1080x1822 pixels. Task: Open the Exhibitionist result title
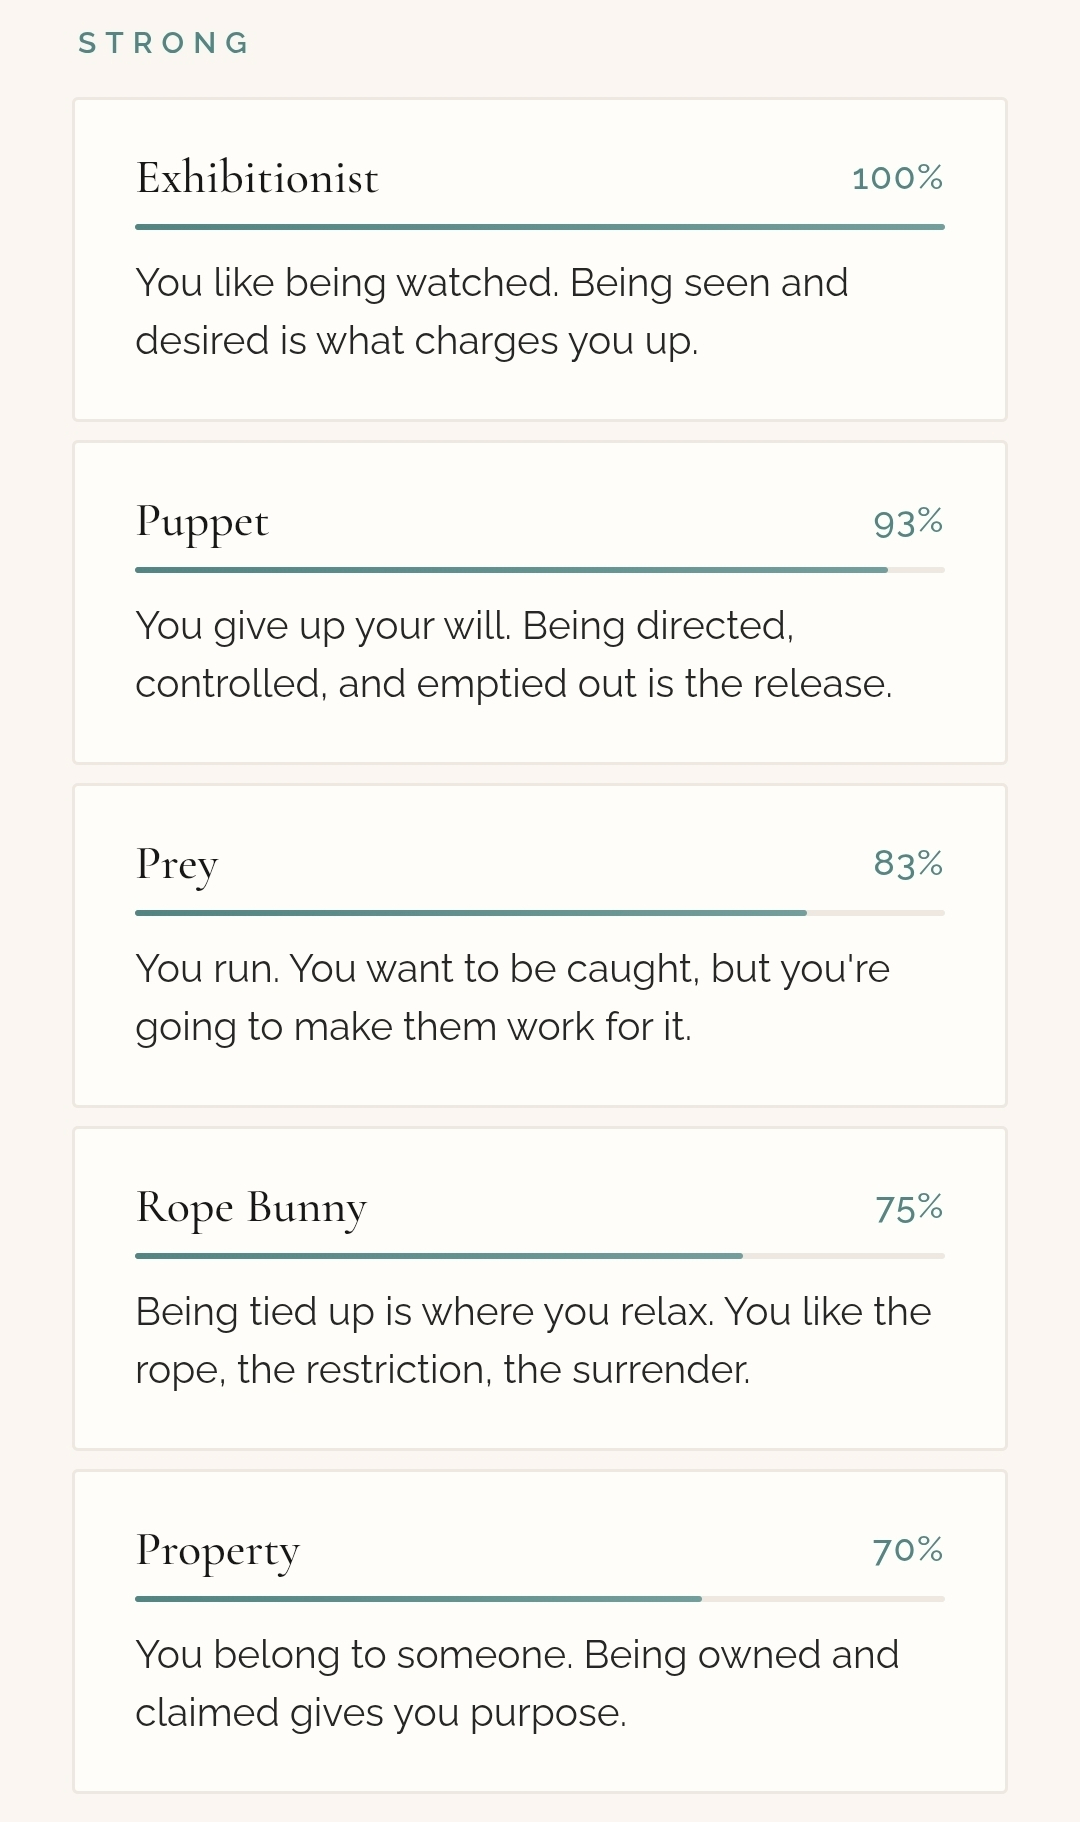pyautogui.click(x=257, y=178)
